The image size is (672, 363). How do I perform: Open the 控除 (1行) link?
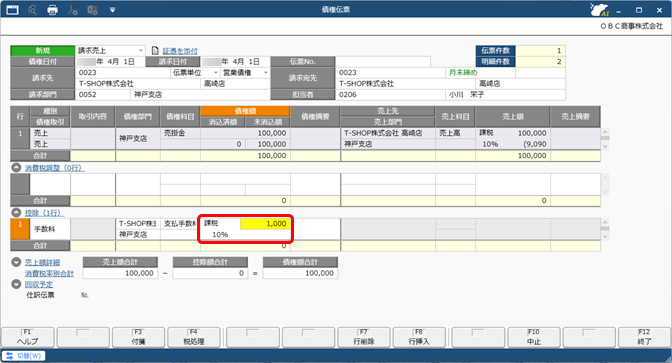click(44, 213)
